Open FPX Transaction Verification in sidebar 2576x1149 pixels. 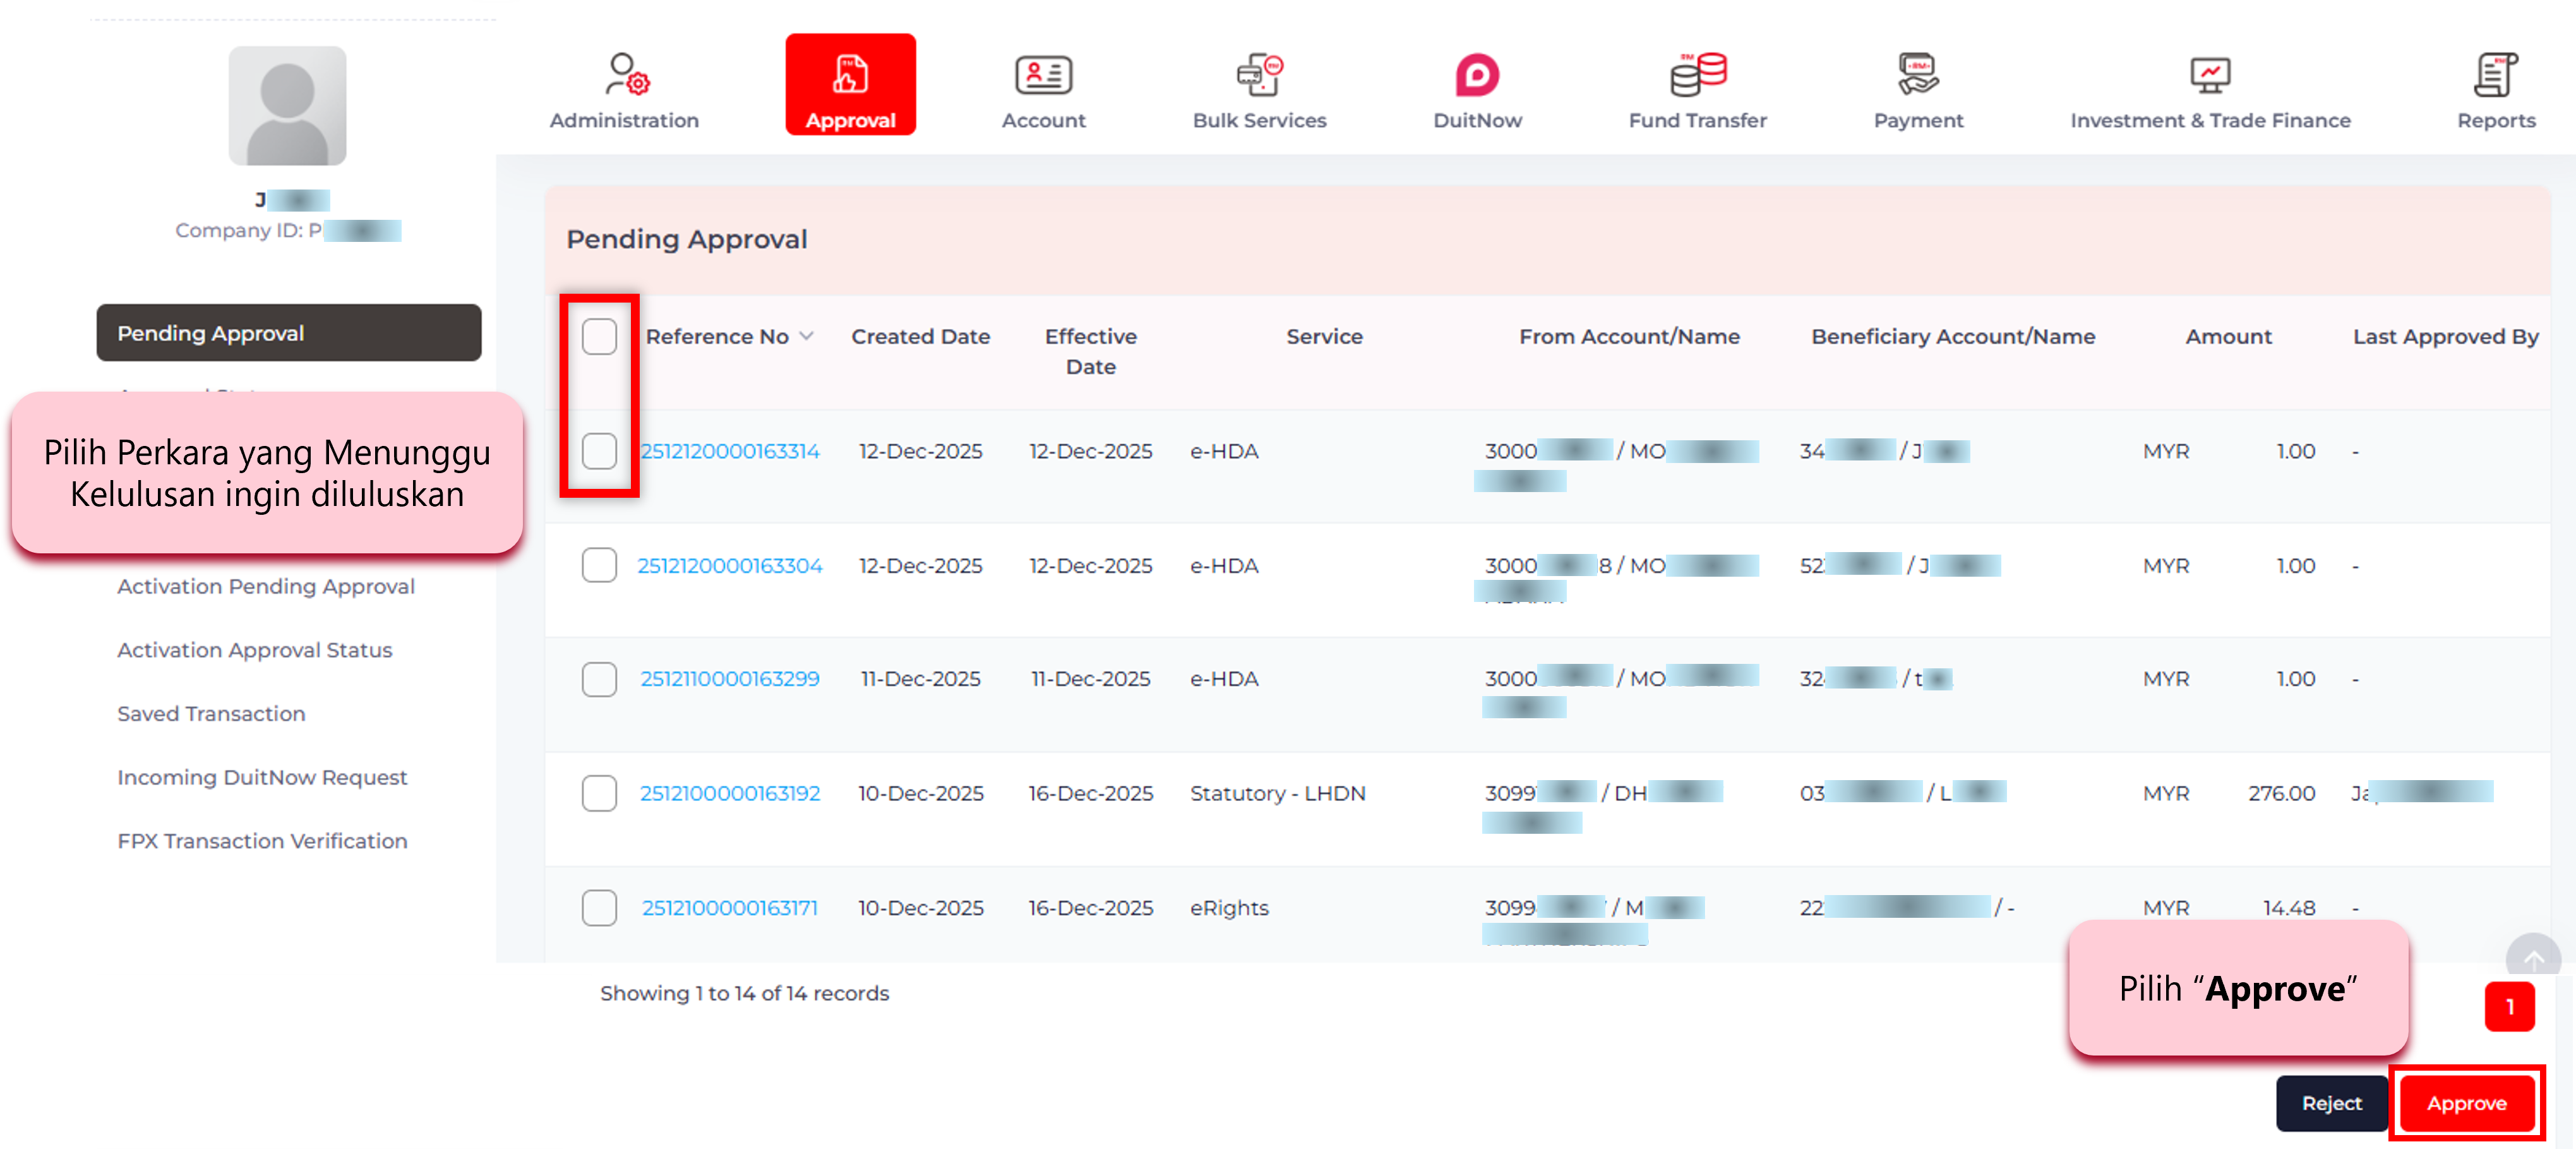click(262, 841)
